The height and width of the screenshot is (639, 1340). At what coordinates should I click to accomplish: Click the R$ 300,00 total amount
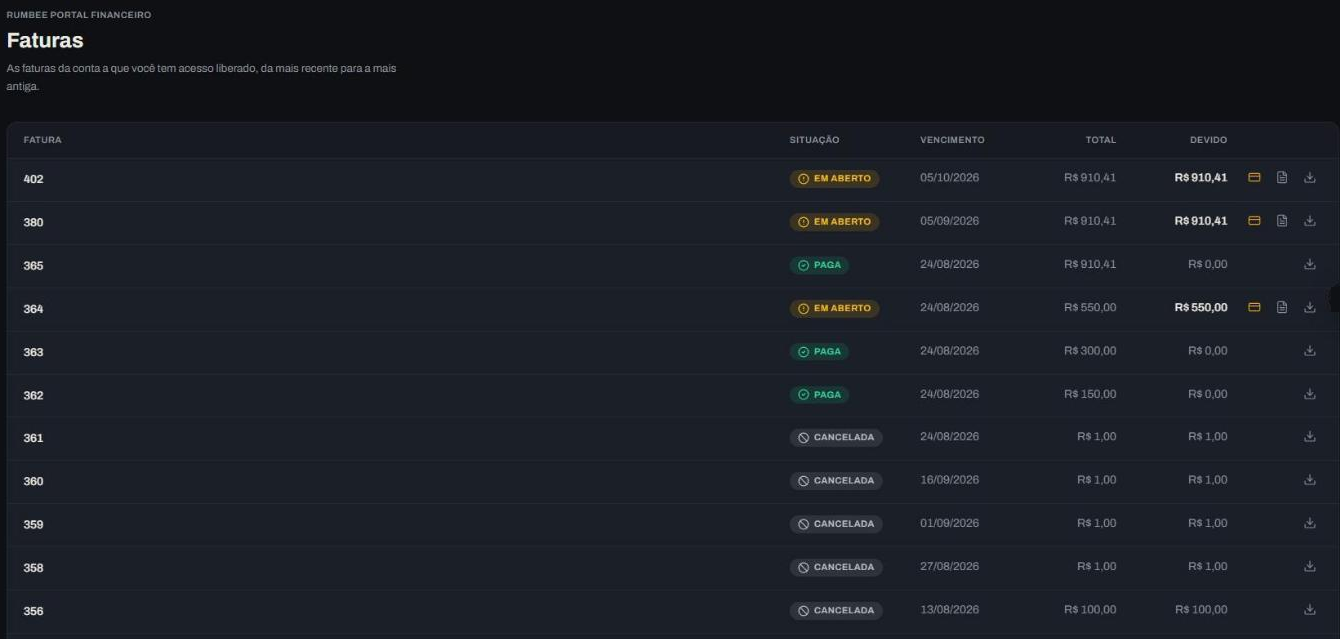(x=1090, y=351)
